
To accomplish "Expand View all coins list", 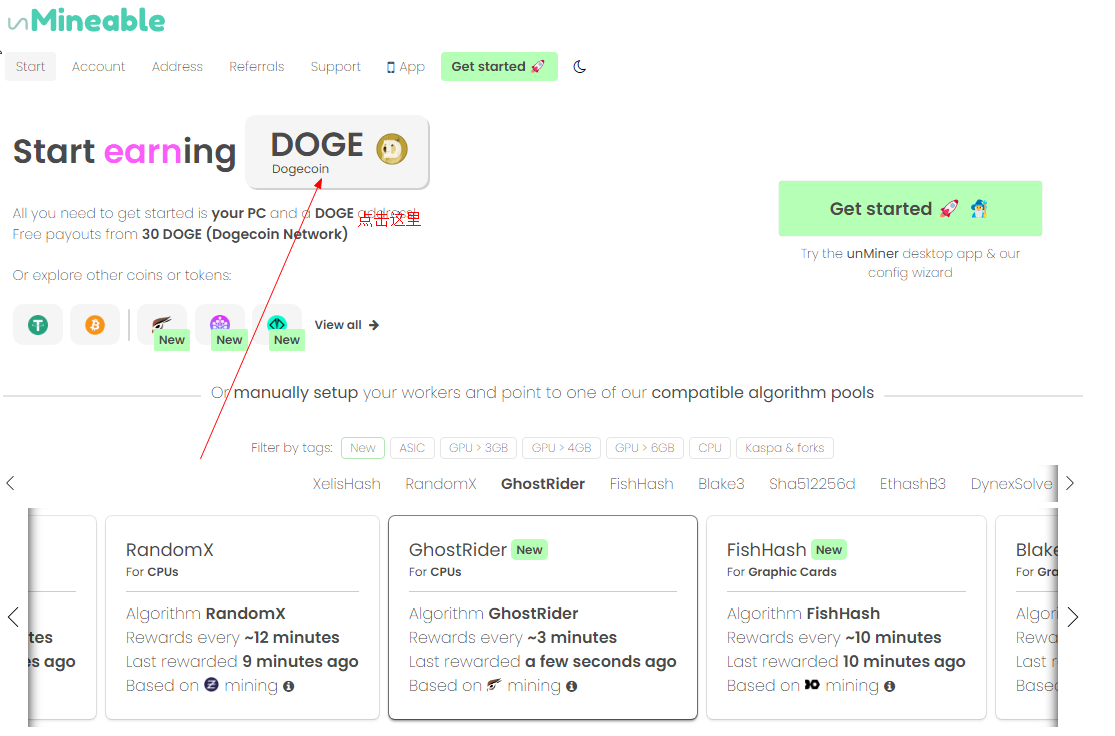I will [347, 325].
